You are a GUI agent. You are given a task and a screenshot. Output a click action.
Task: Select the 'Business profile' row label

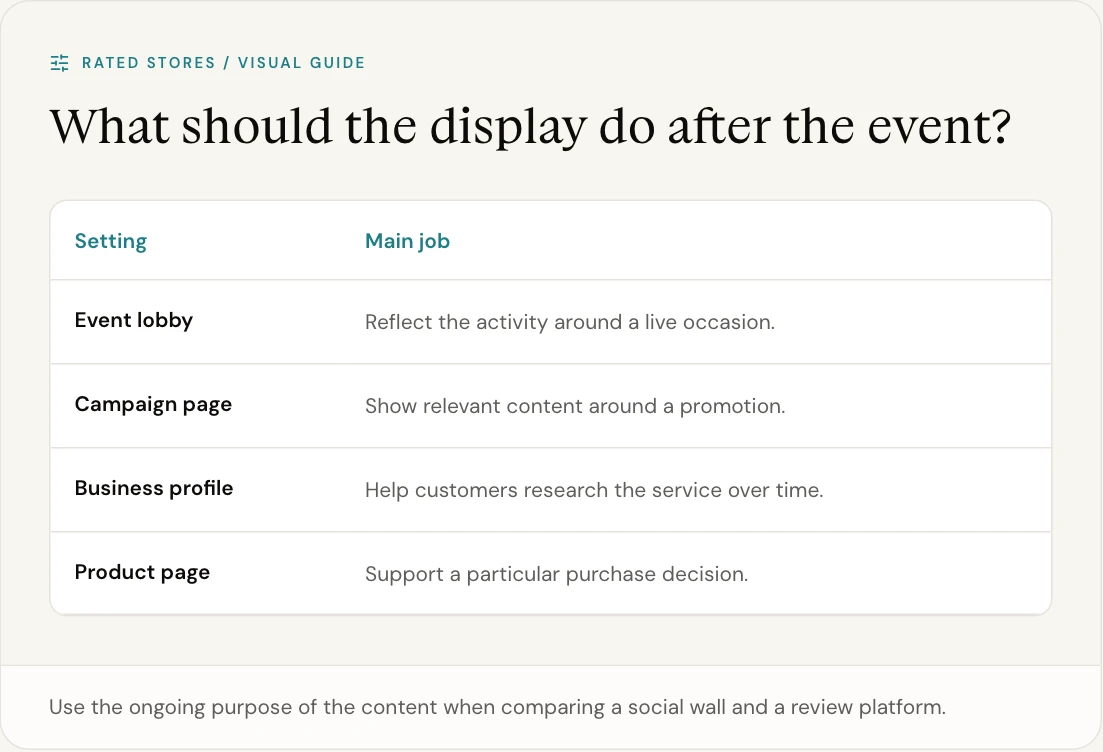[x=154, y=488]
